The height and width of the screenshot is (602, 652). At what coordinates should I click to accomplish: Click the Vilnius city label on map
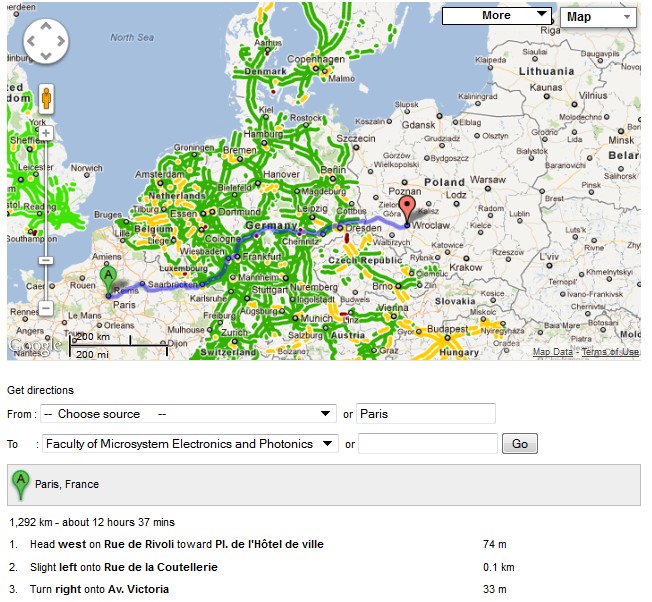point(593,96)
